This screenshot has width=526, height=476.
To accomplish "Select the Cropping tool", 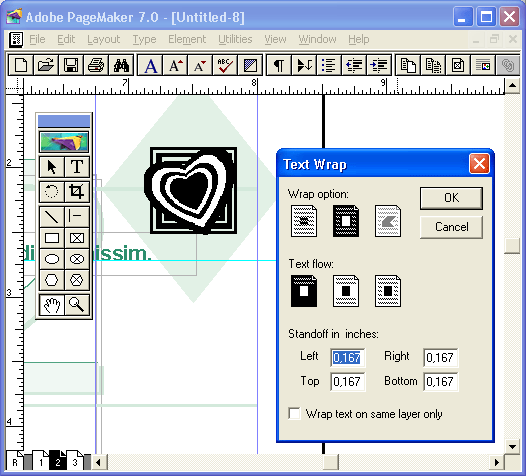I will pos(77,192).
